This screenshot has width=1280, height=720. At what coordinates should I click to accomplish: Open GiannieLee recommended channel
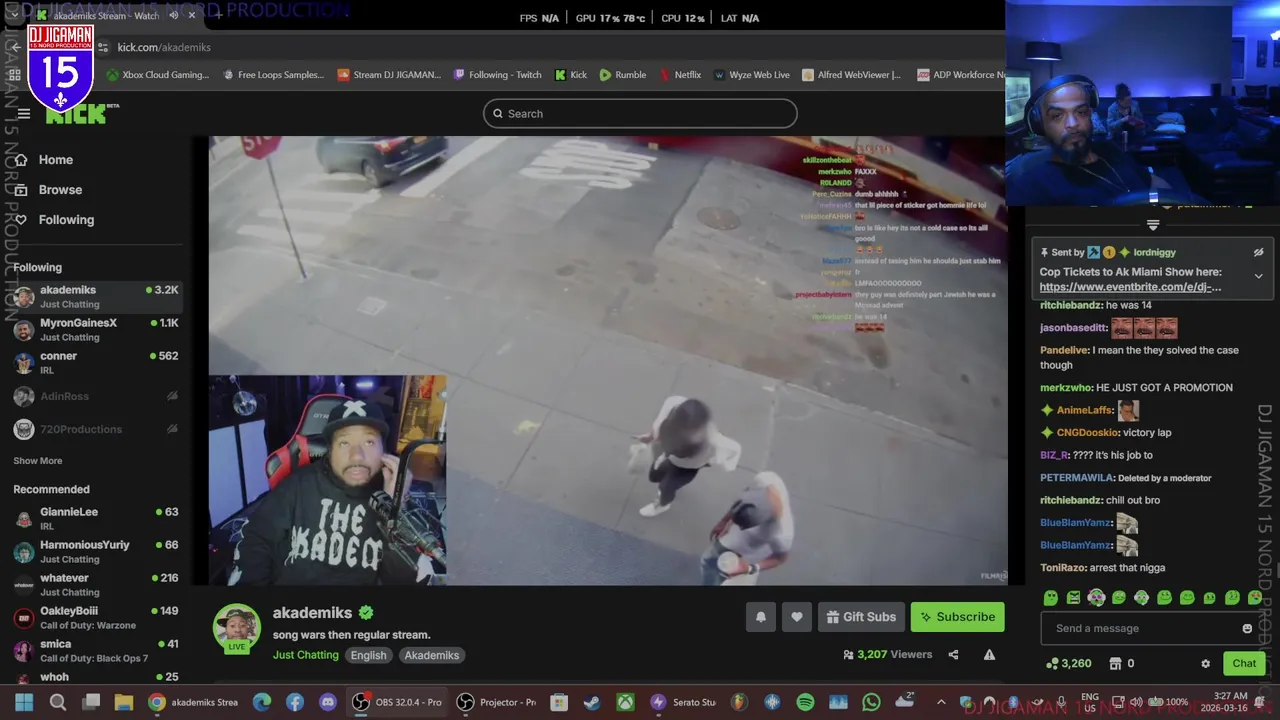pyautogui.click(x=96, y=518)
